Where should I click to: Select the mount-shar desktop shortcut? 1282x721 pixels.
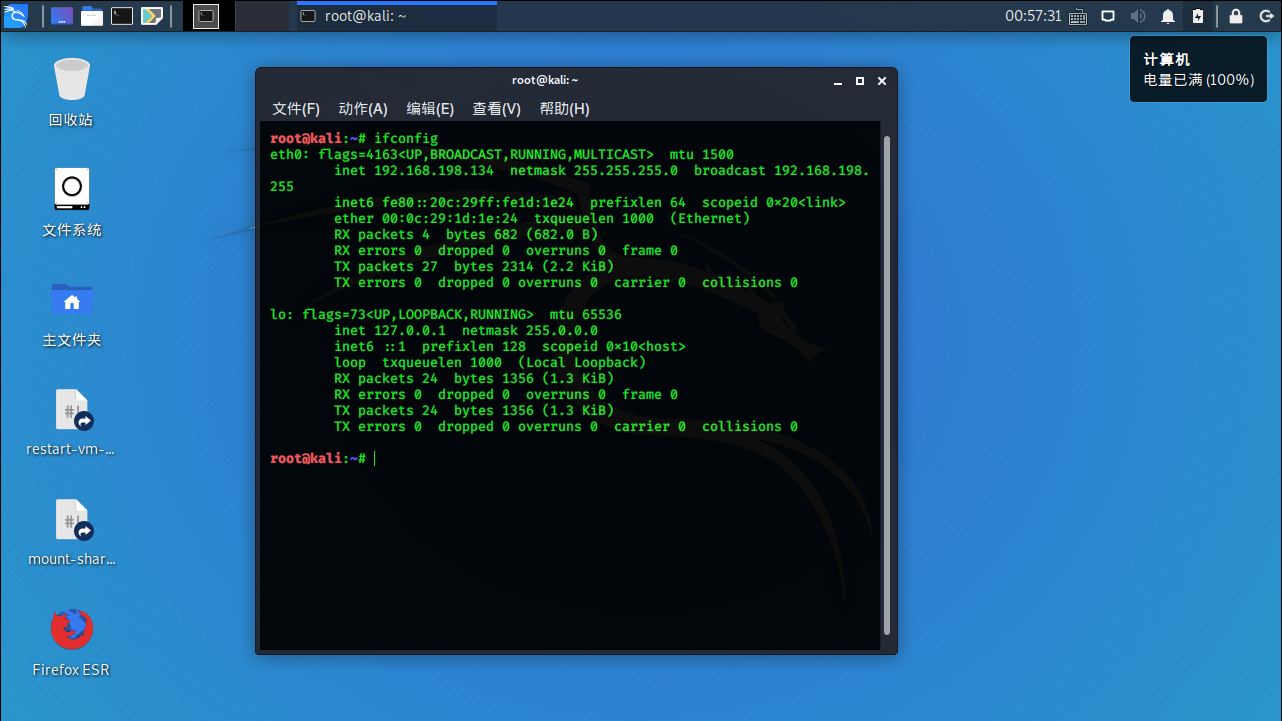click(71, 532)
